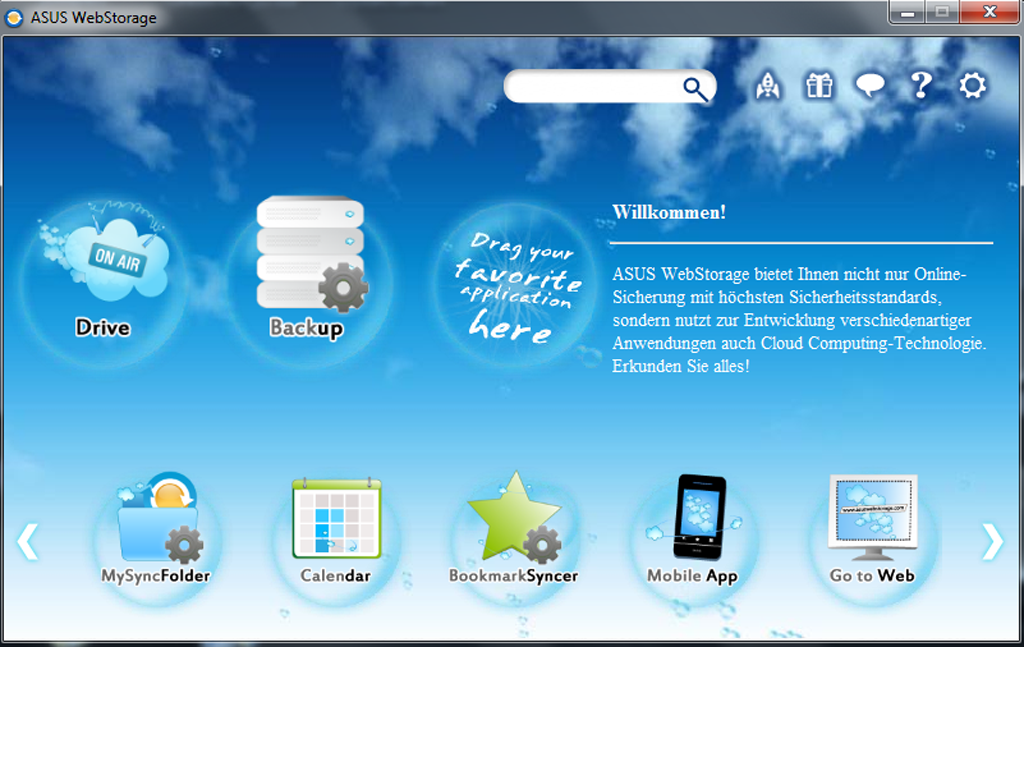Click the ASUS WebStorage title bar icon
The width and height of the screenshot is (1024, 768).
click(x=14, y=18)
